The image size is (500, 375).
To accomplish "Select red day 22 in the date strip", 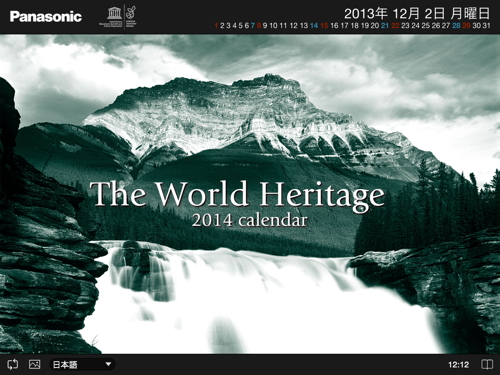I will point(395,25).
